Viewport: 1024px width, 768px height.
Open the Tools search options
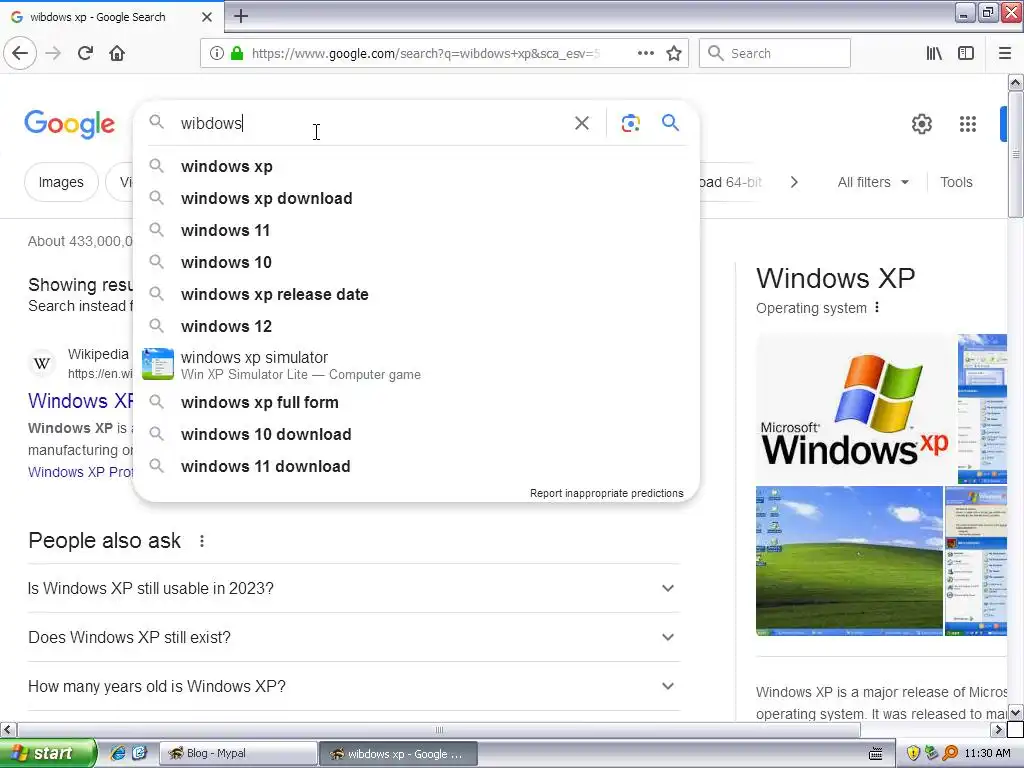(x=956, y=182)
